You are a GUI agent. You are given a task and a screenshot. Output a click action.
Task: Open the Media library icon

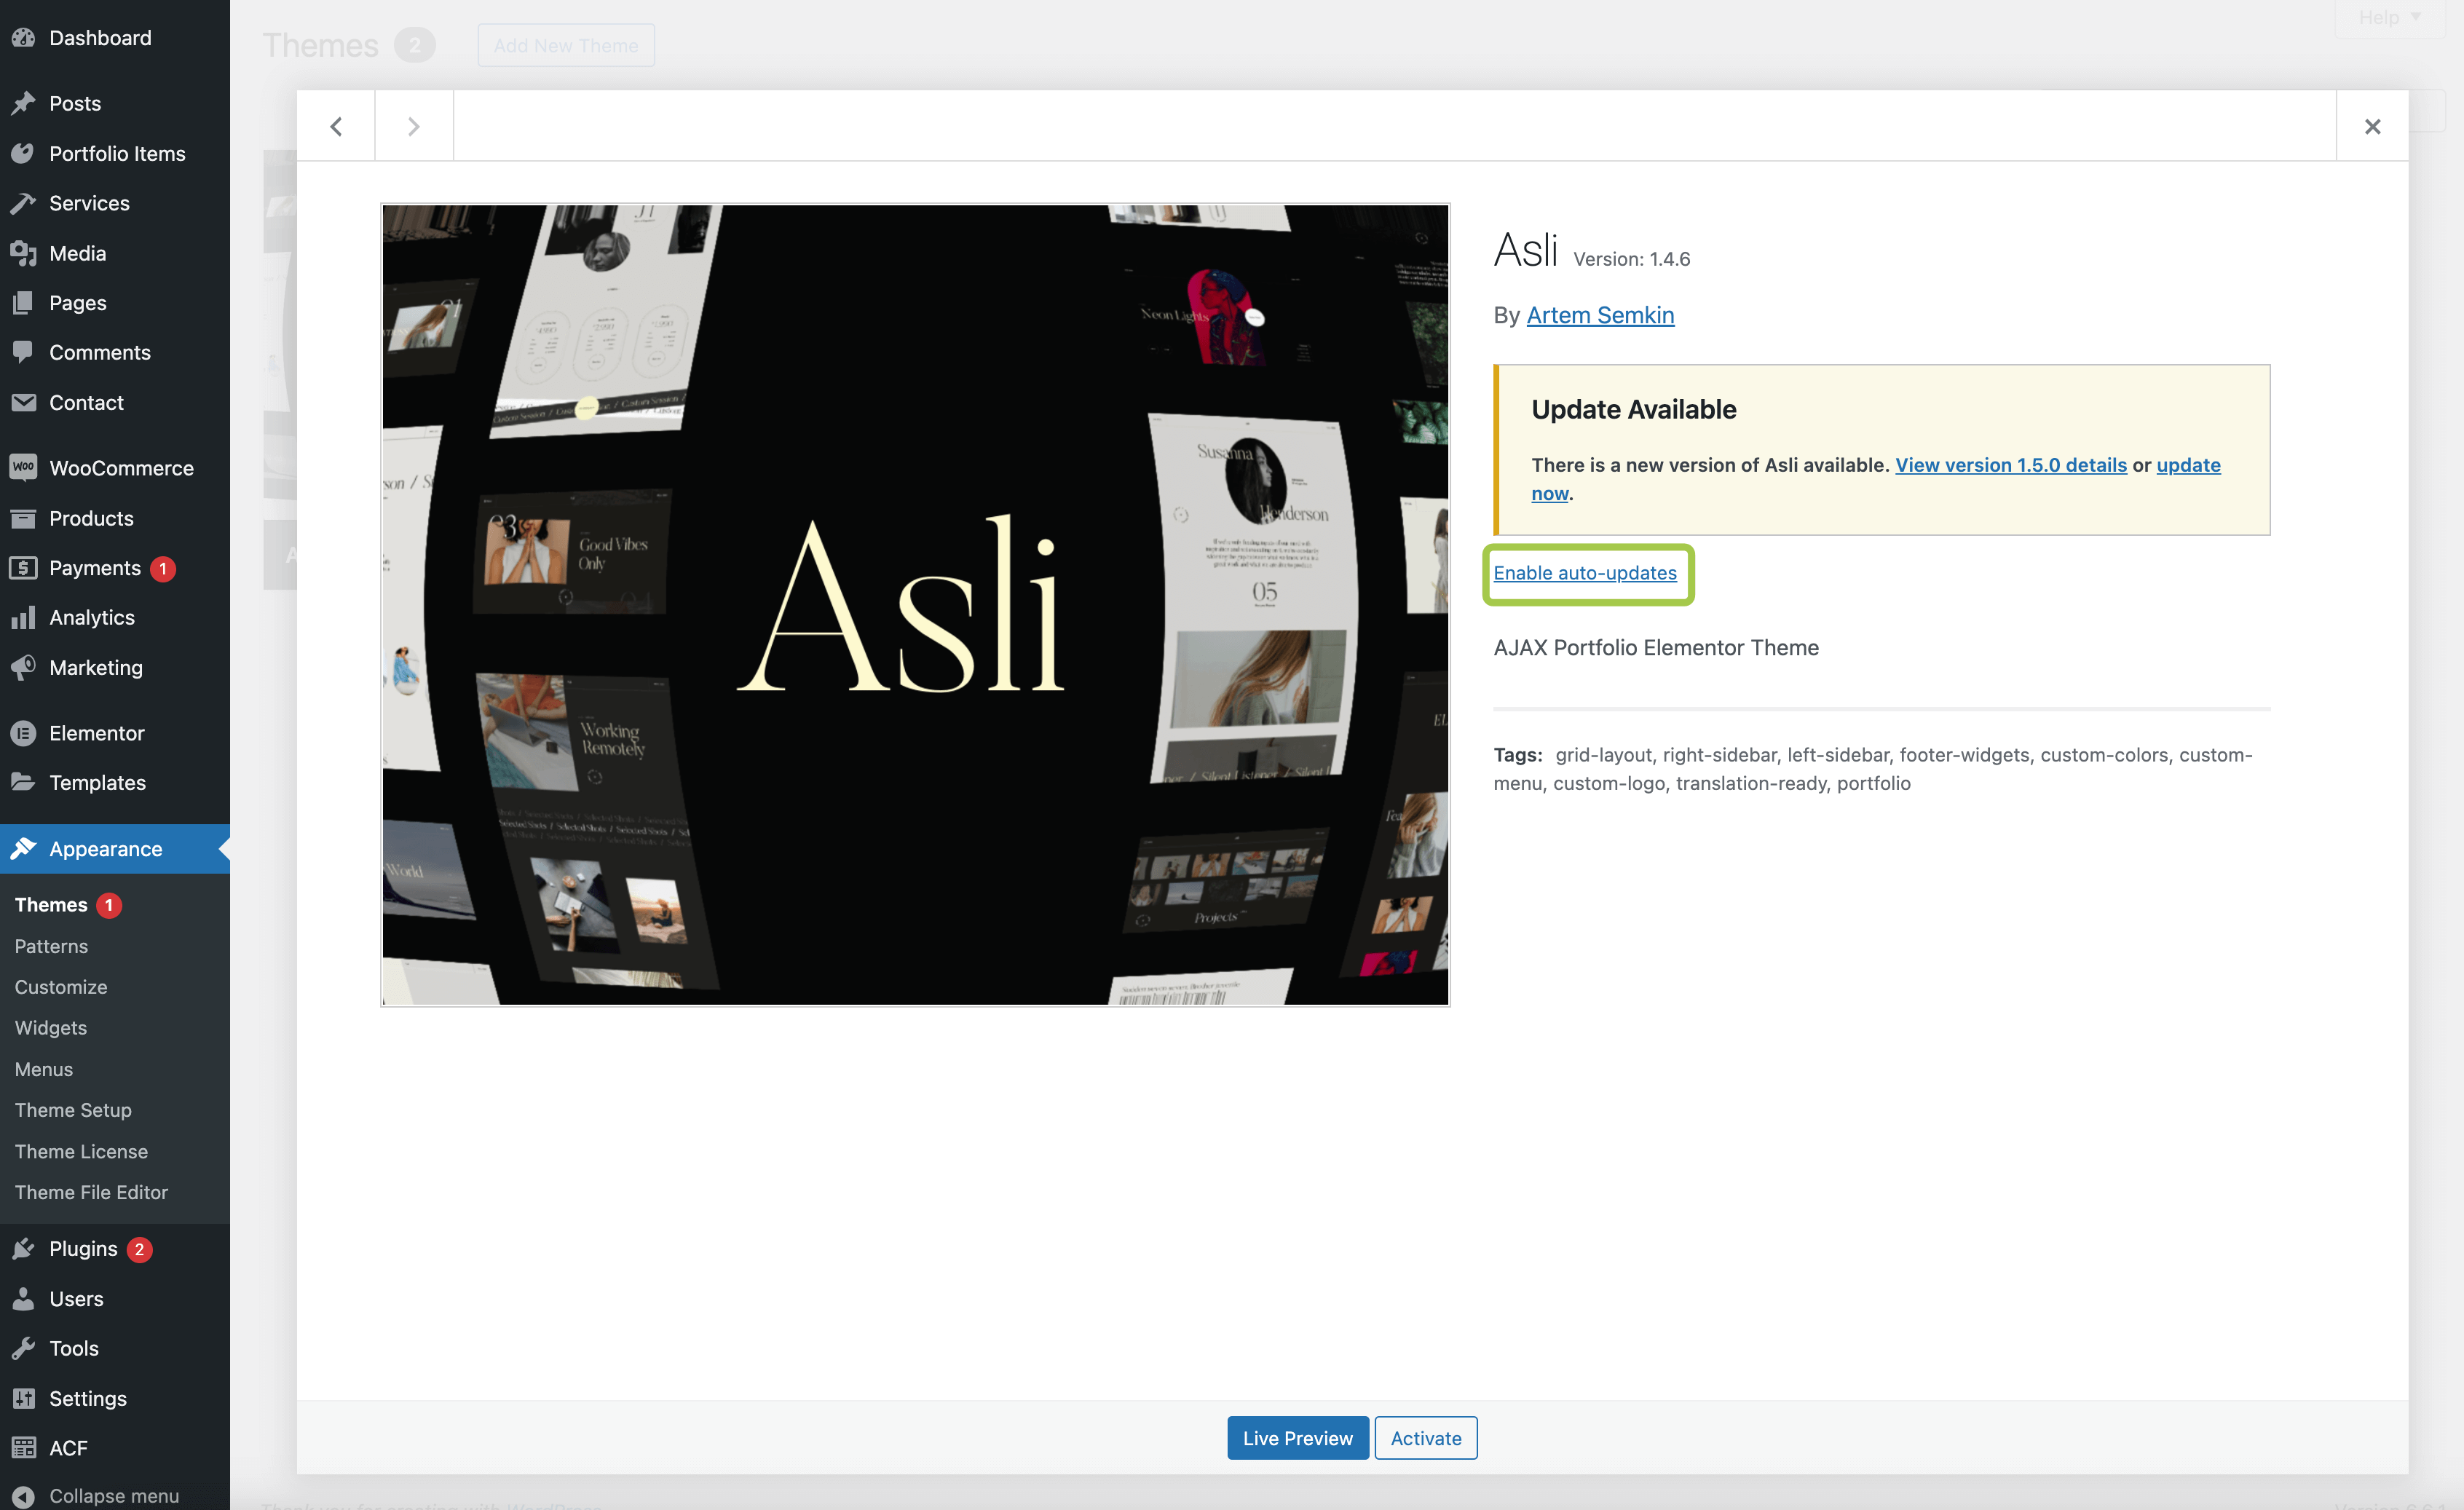pos(23,253)
